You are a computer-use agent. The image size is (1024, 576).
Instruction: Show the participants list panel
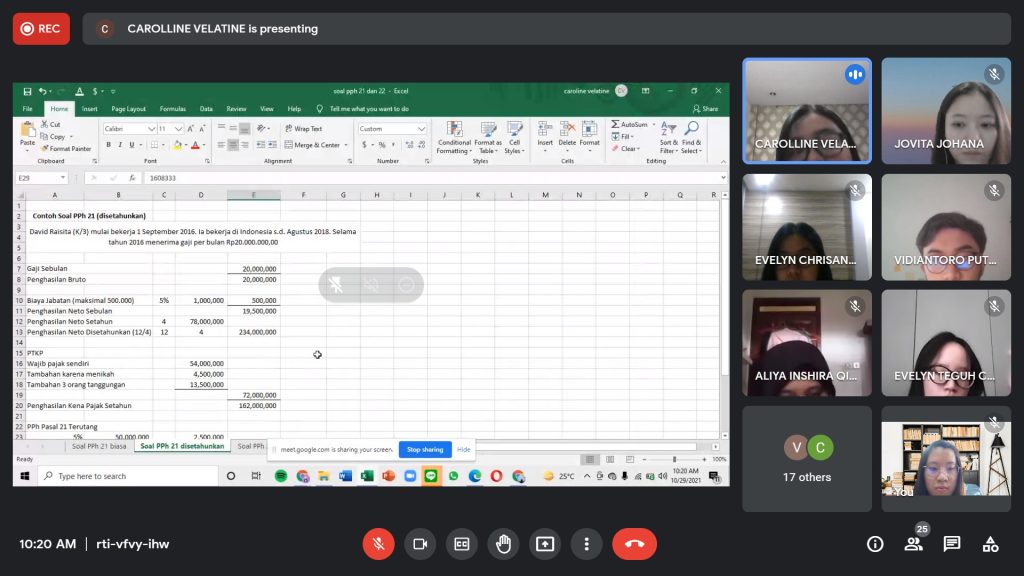913,544
